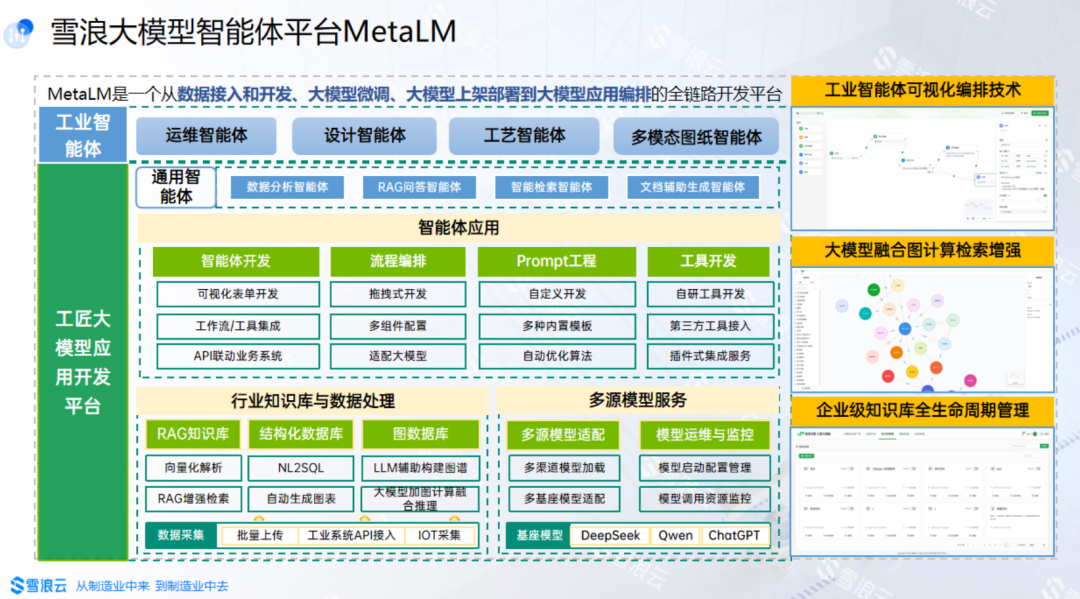Select the 模型运维与监控 green header
1080x599 pixels.
click(x=704, y=434)
